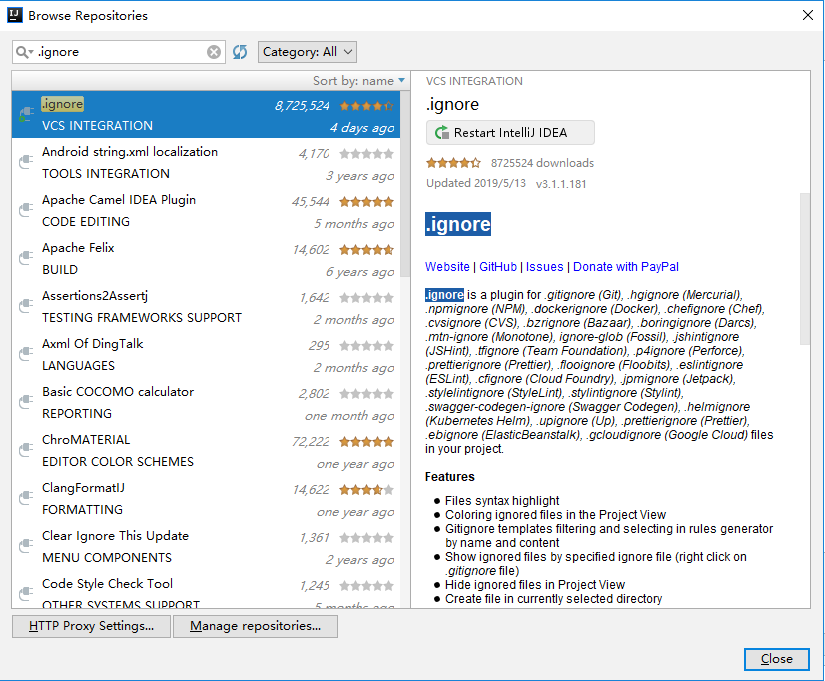Click the Hide ignored files in Project View bullet
The image size is (825, 681).
pyautogui.click(x=535, y=585)
